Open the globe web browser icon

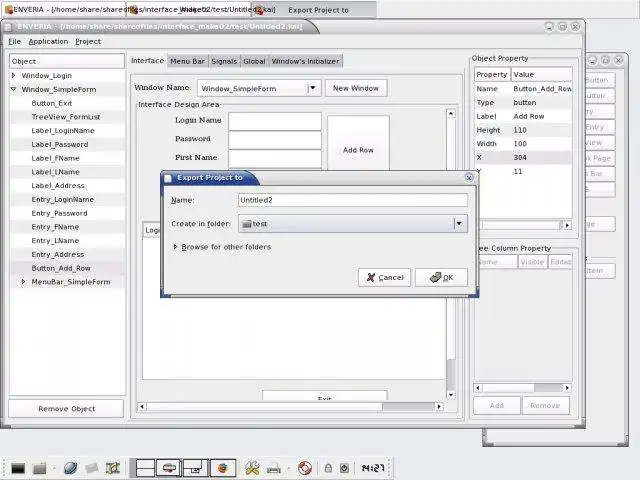point(70,468)
